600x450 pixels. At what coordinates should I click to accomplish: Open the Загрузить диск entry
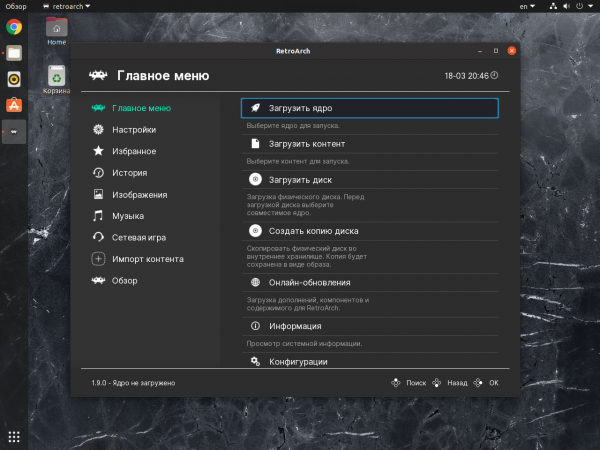pos(370,179)
